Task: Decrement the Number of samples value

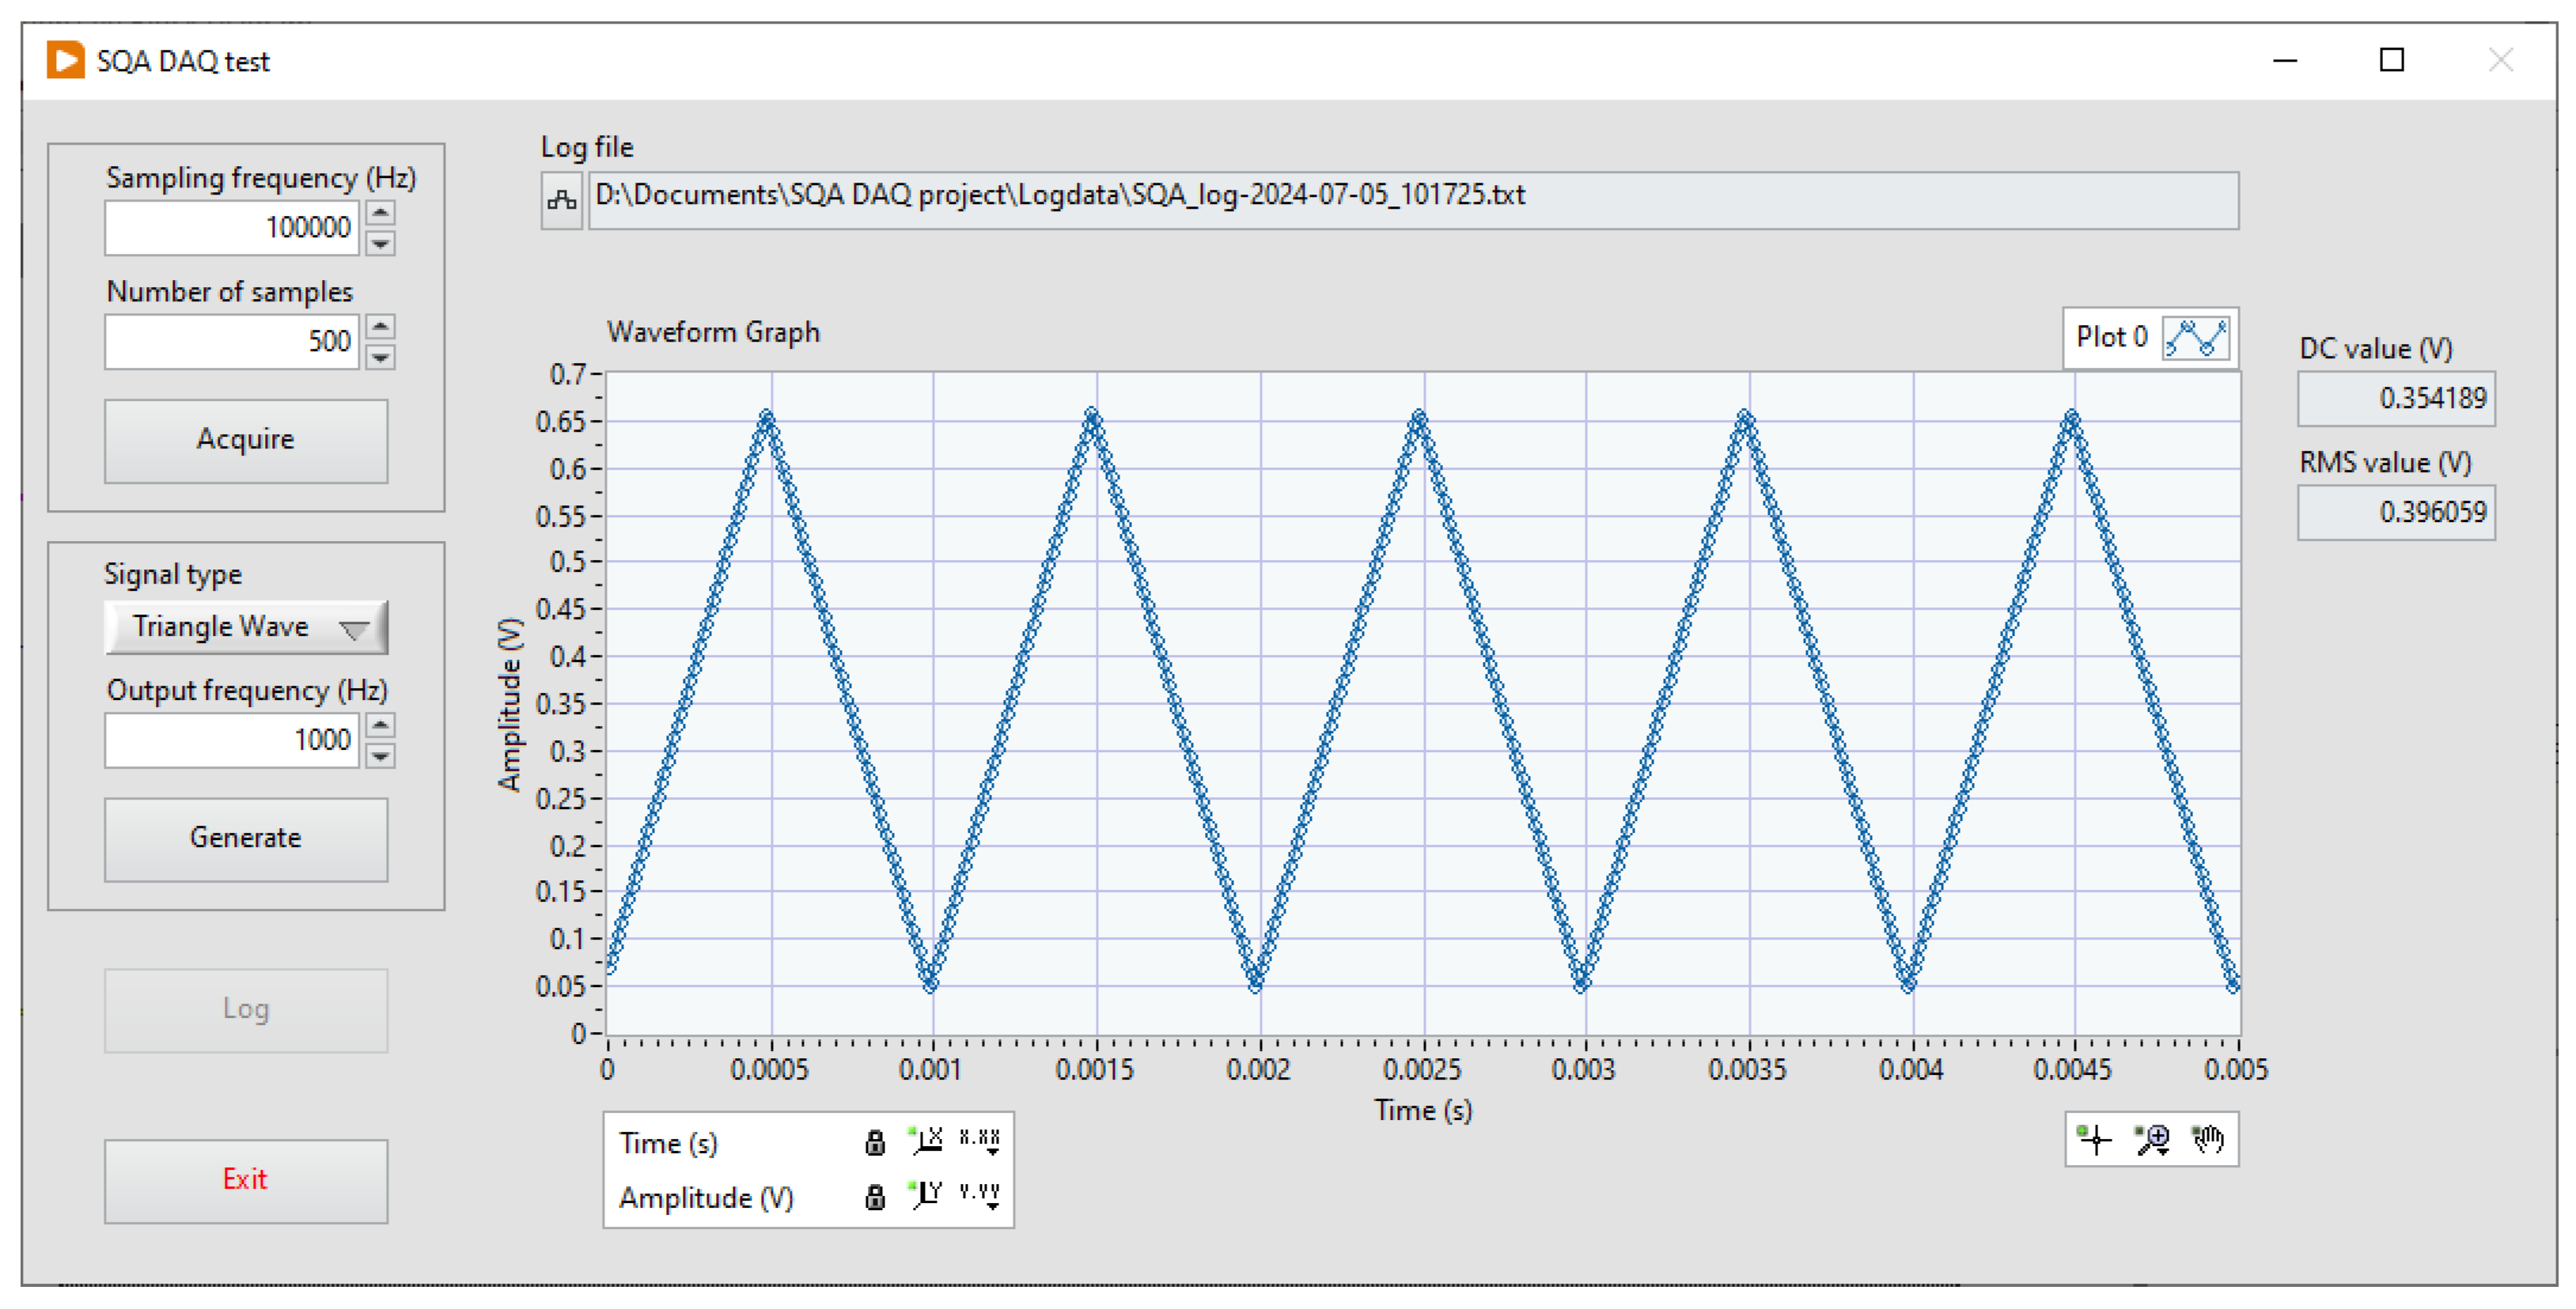Action: (380, 357)
